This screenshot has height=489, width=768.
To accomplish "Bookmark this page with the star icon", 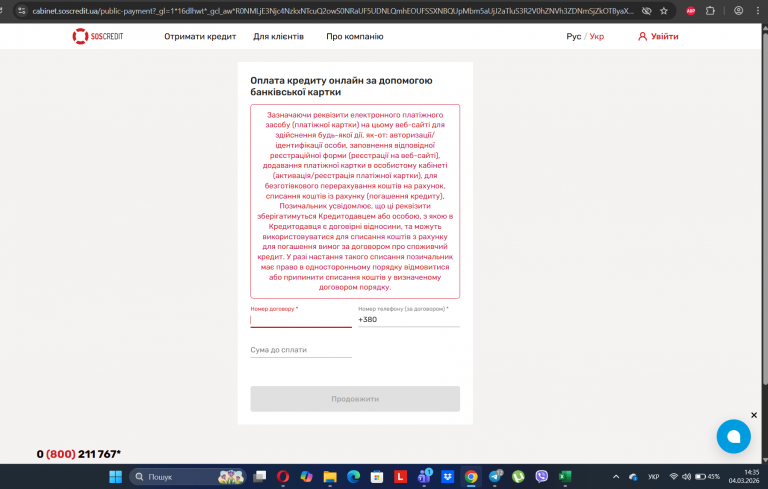I will click(x=664, y=11).
